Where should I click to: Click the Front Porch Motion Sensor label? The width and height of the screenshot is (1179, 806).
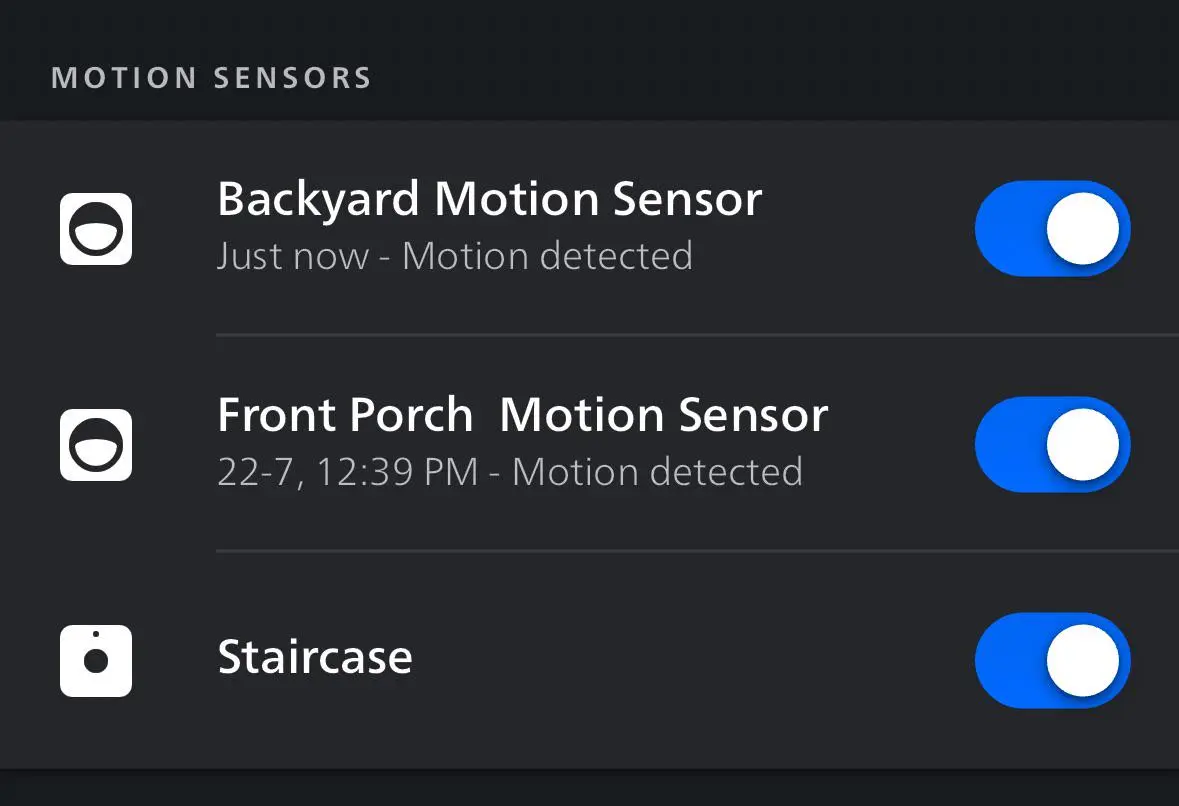pyautogui.click(x=523, y=414)
